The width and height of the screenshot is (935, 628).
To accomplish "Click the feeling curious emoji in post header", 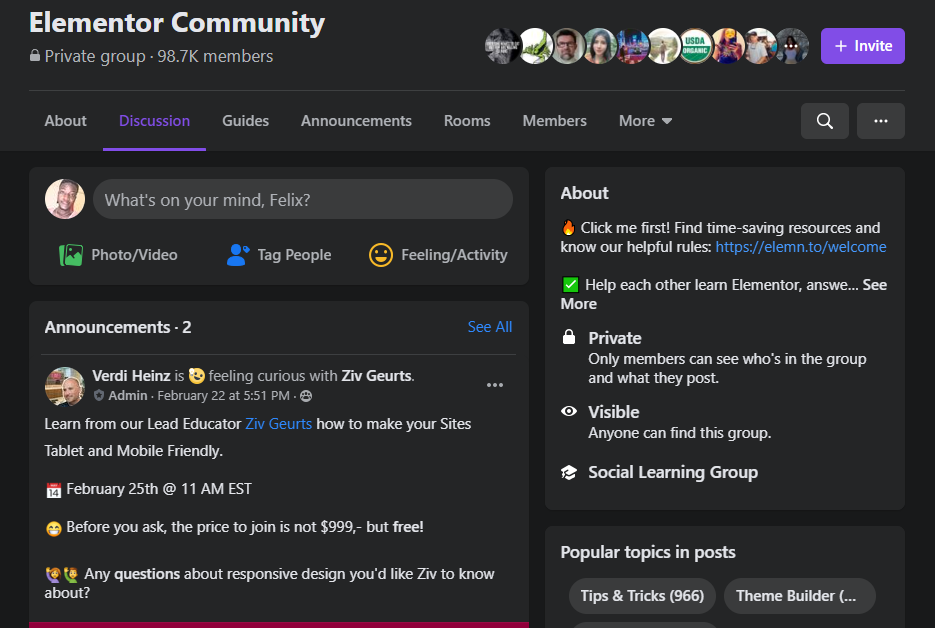I will click(x=197, y=376).
